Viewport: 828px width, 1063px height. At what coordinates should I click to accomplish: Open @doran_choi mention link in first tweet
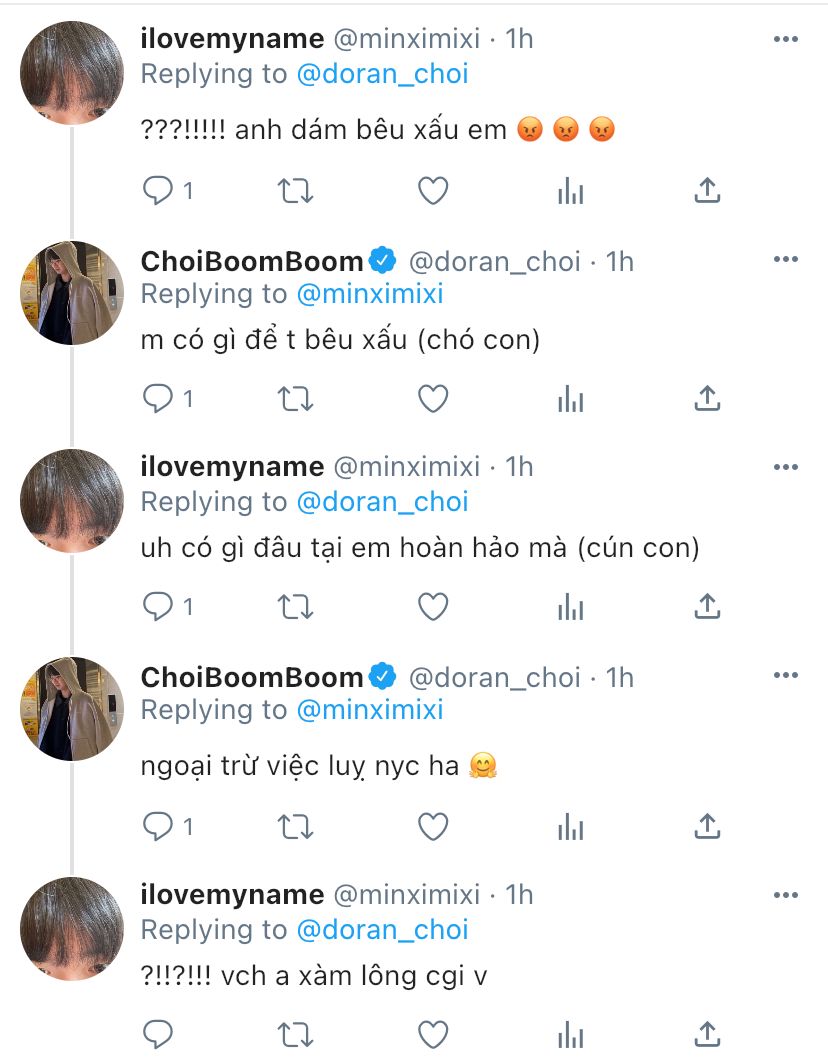coord(382,74)
